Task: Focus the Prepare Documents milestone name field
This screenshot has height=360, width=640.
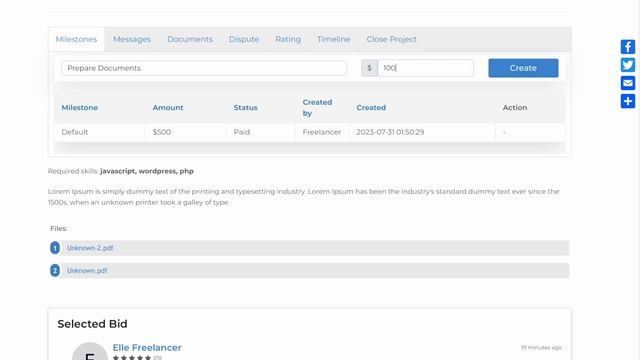Action: click(204, 68)
